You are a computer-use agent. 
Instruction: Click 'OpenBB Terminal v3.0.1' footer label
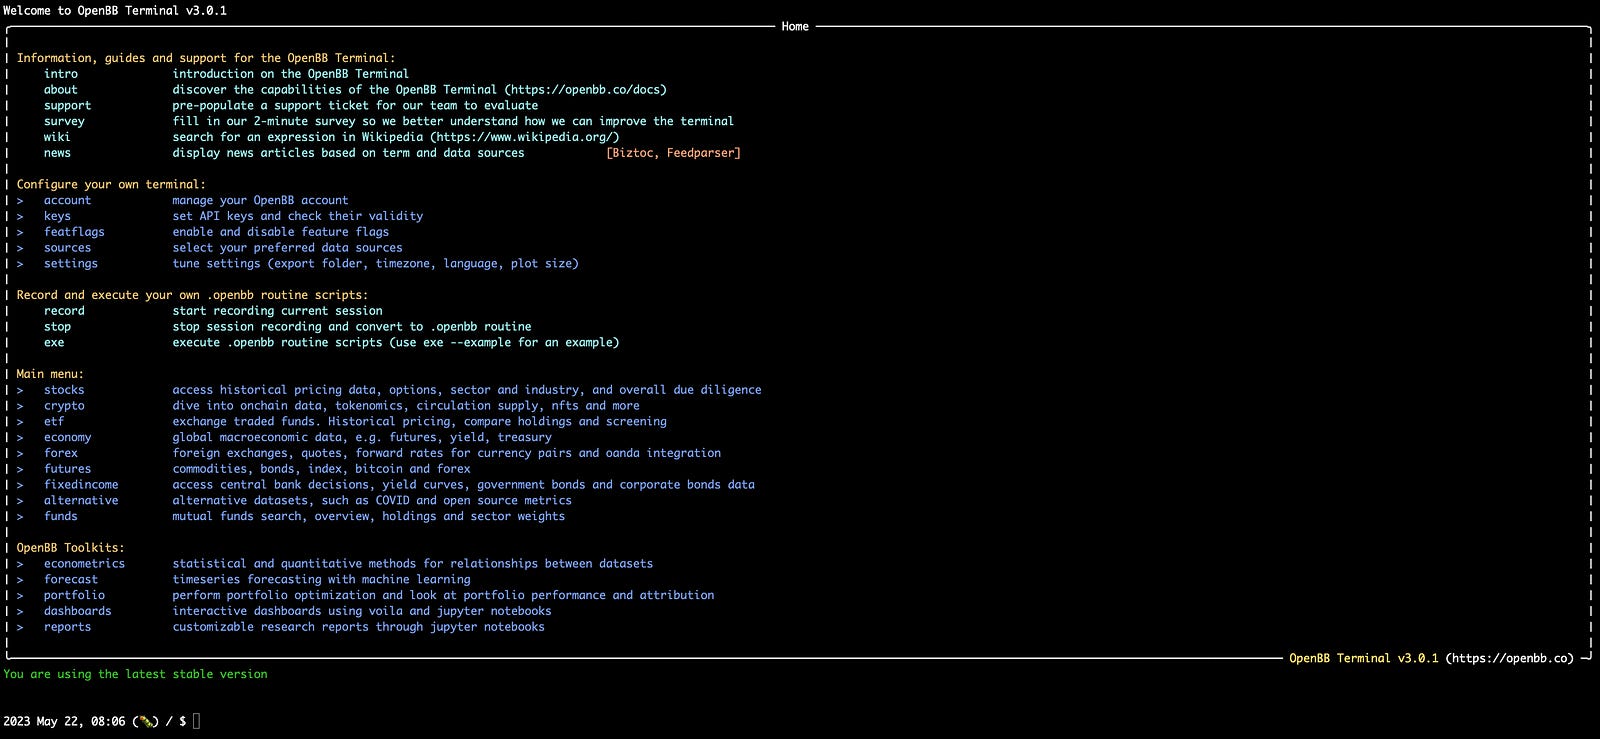[x=1364, y=659]
